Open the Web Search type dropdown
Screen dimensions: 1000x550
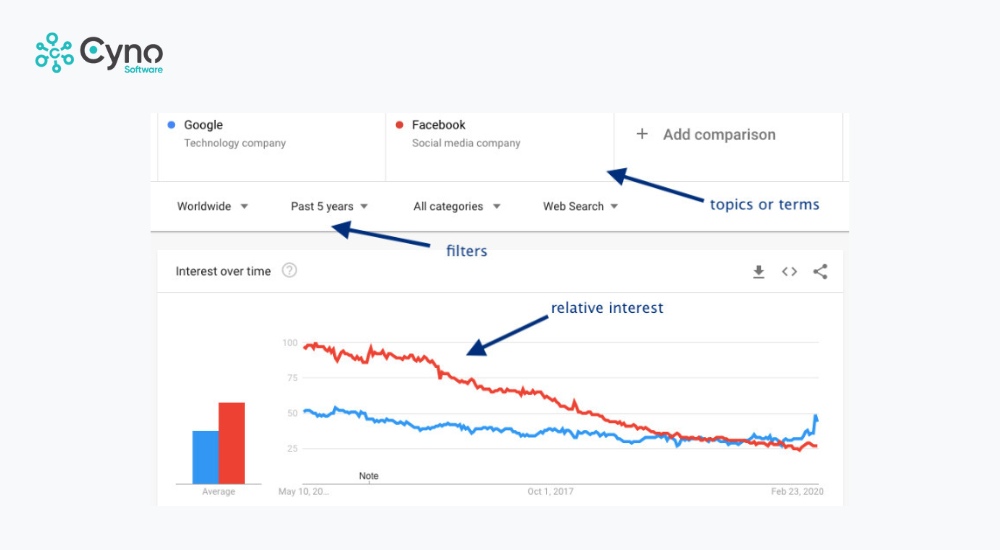point(580,206)
